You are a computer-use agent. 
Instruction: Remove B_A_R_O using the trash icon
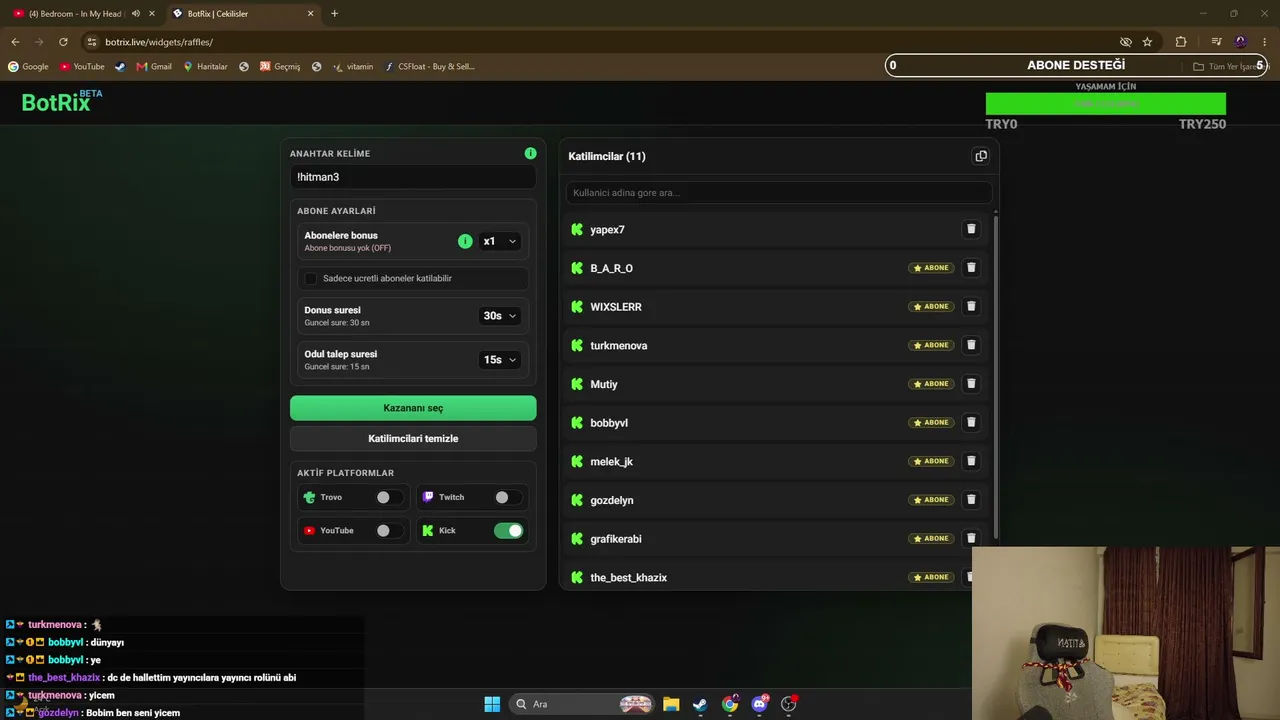(x=970, y=268)
